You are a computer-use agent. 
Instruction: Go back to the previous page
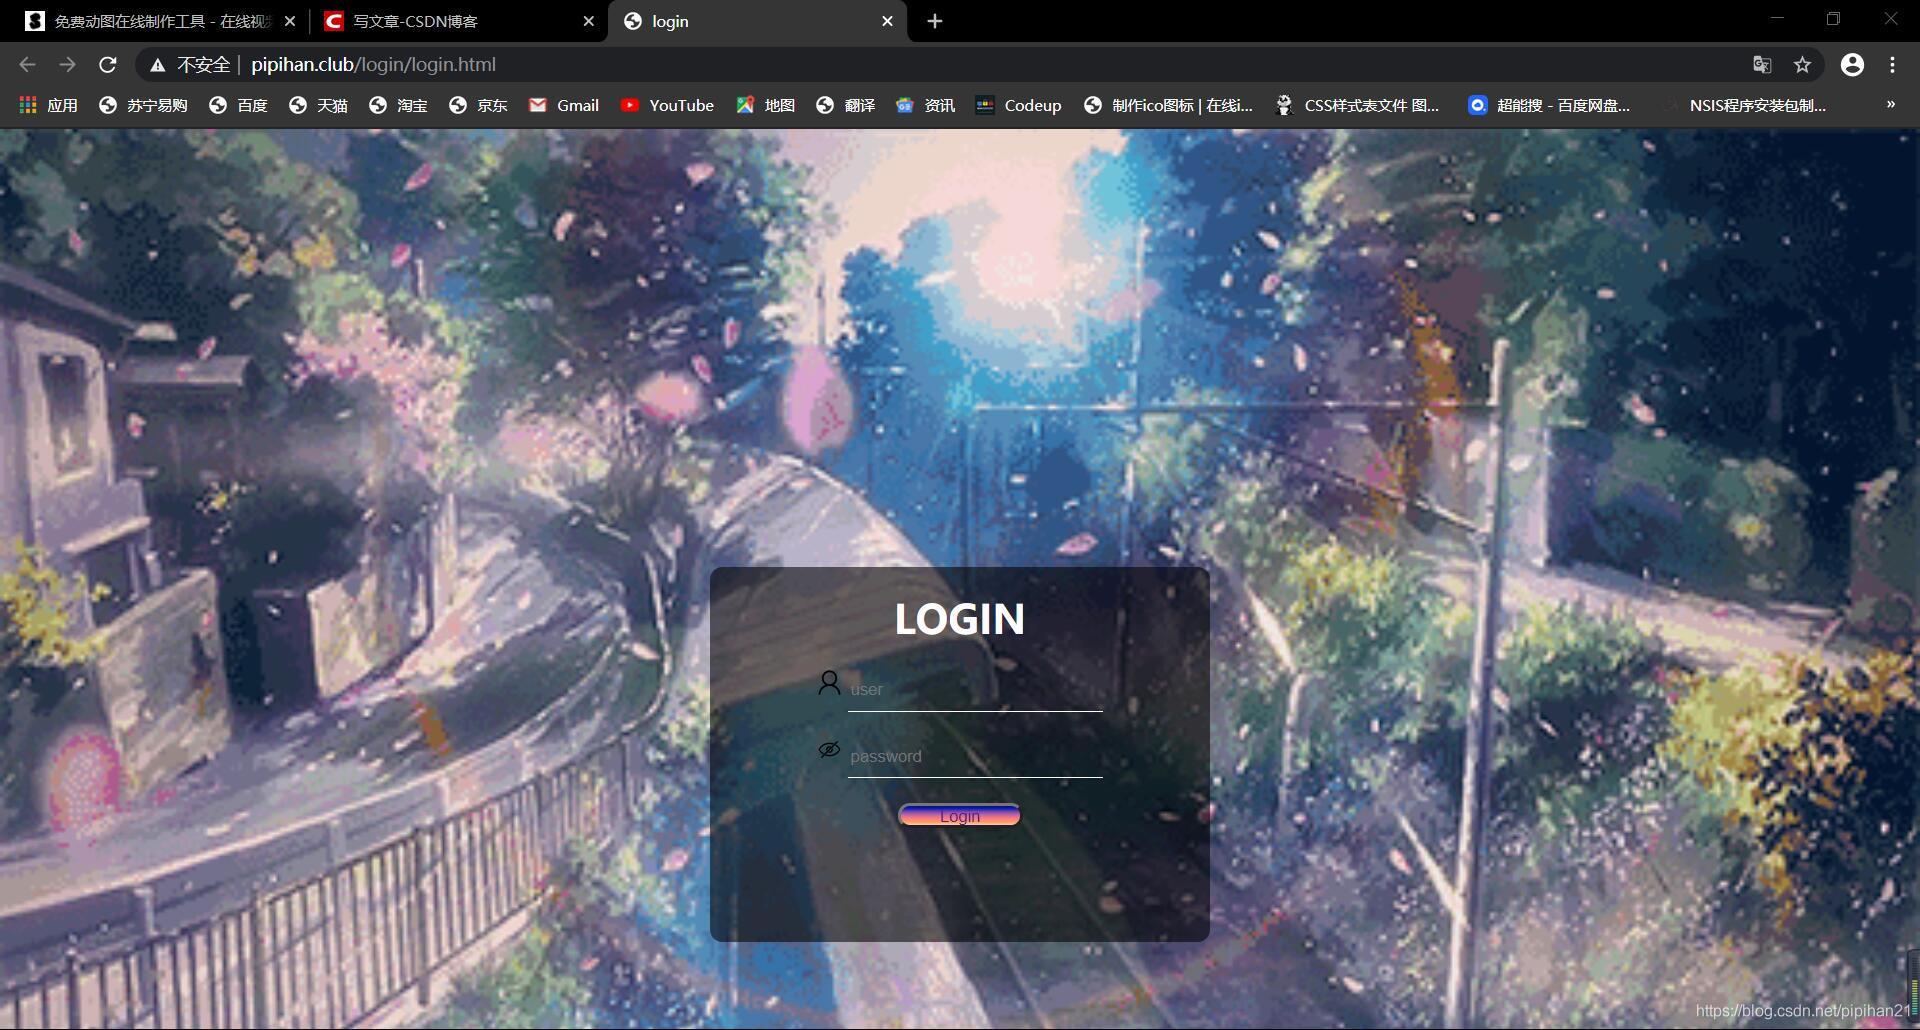click(x=27, y=65)
